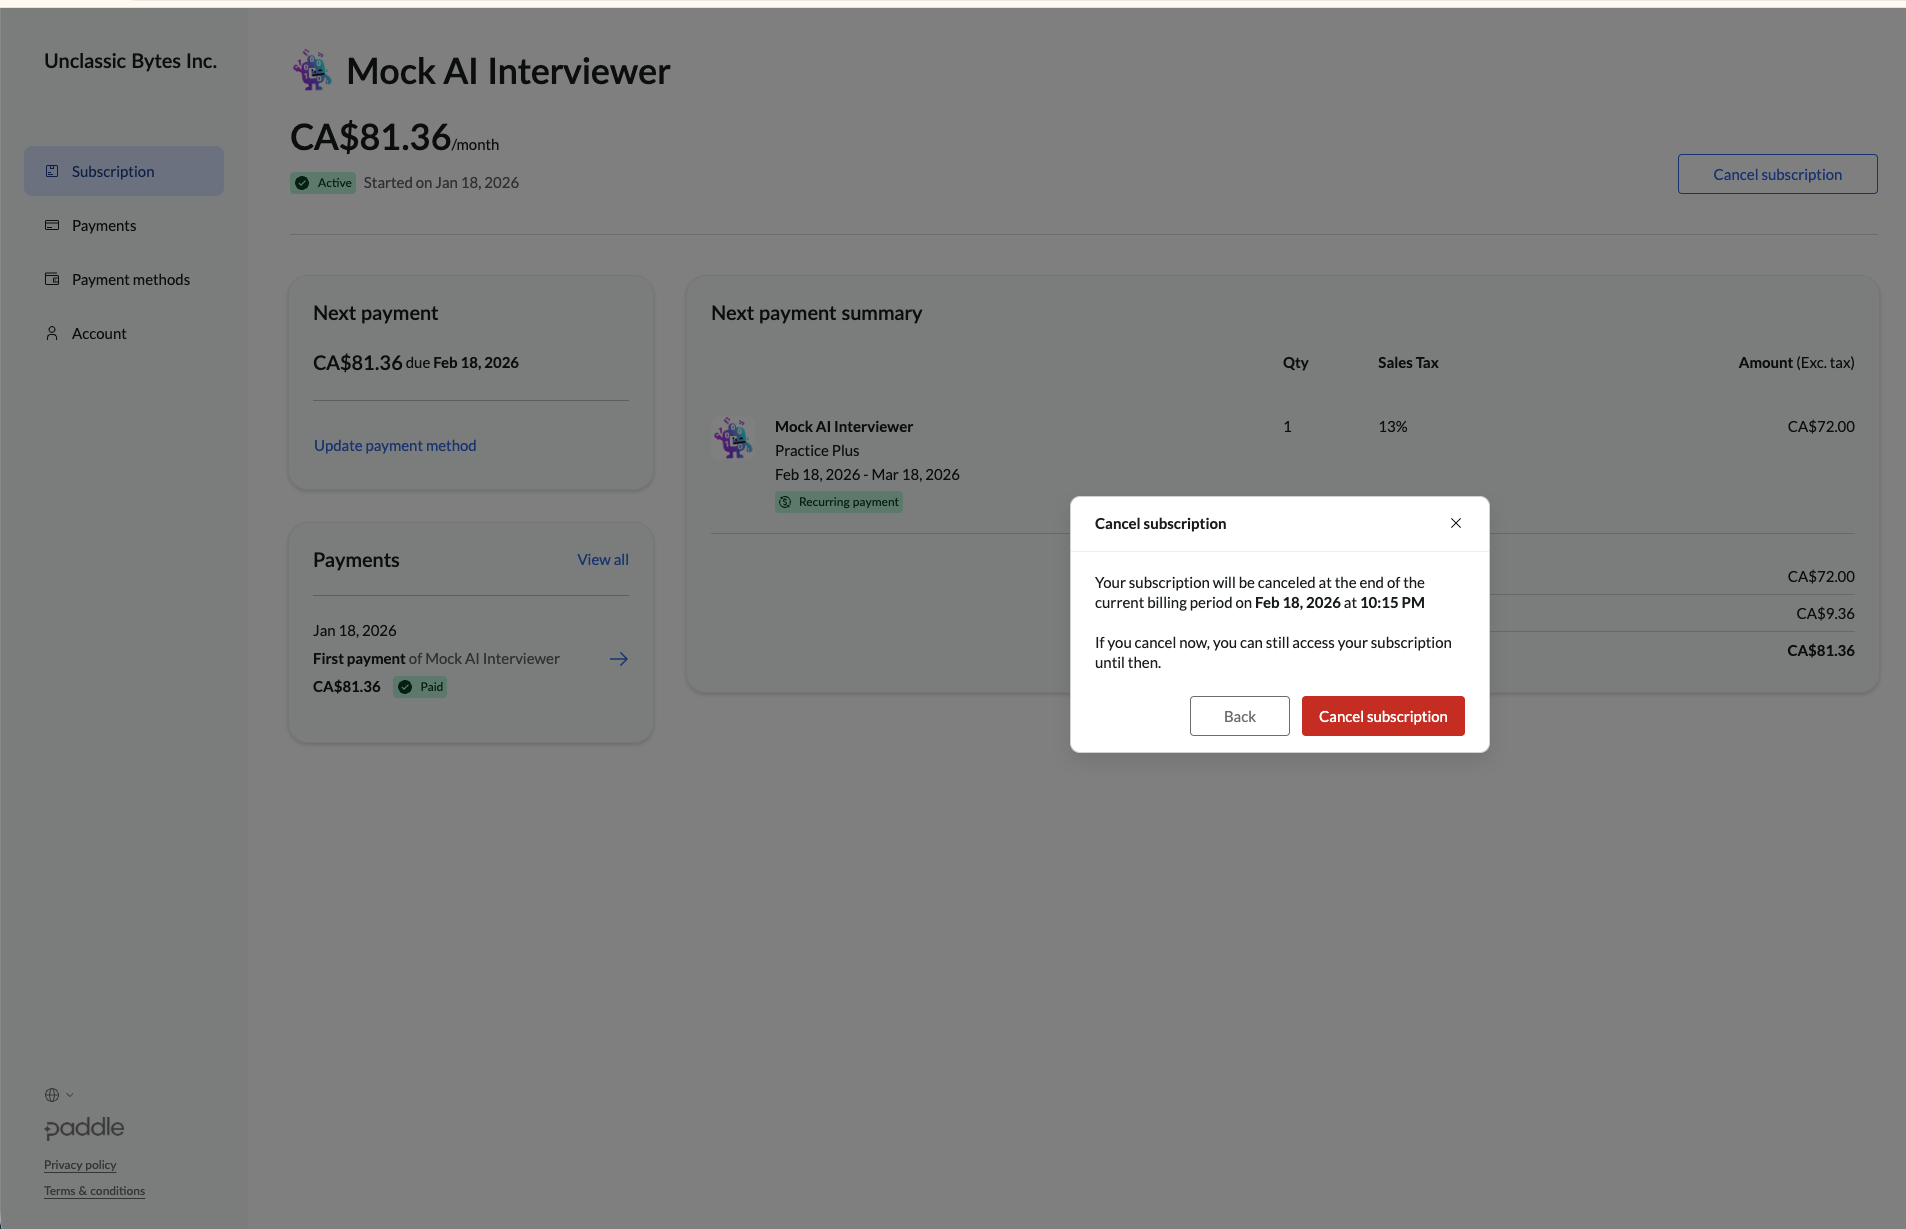Open the globe language selector icon

point(51,1094)
